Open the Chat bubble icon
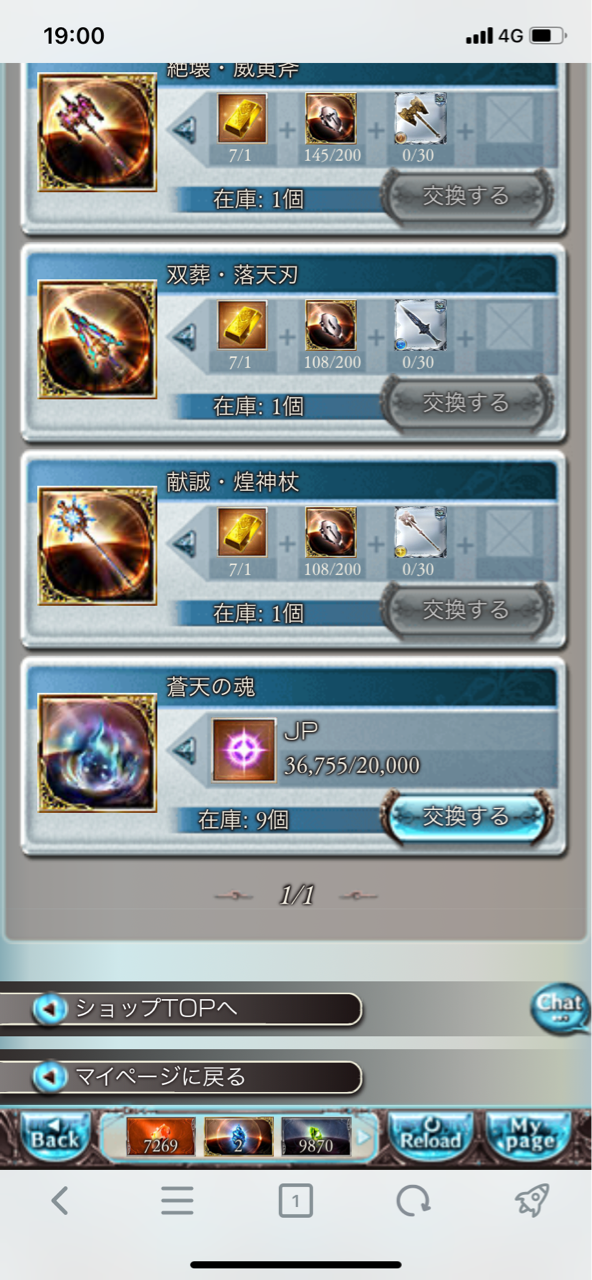 pyautogui.click(x=560, y=1007)
